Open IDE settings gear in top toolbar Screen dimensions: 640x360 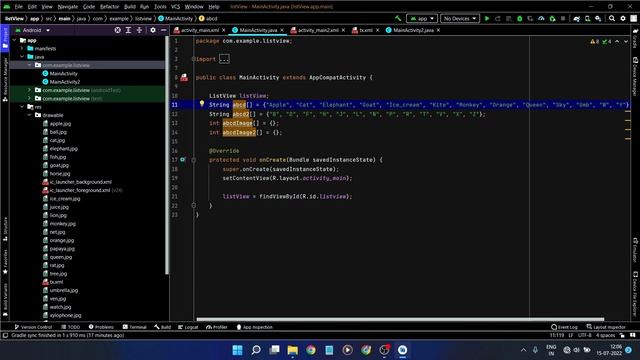[x=623, y=18]
